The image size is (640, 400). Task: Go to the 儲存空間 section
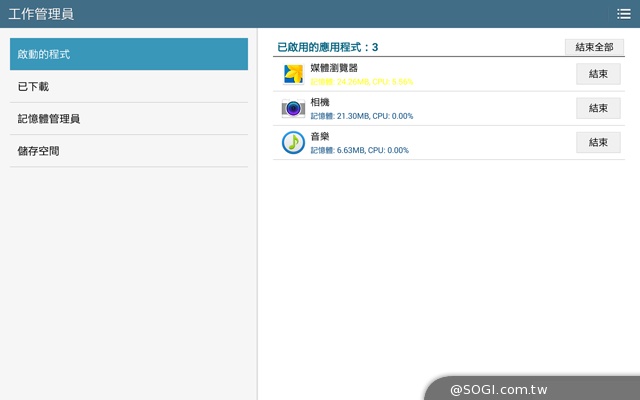coord(129,151)
